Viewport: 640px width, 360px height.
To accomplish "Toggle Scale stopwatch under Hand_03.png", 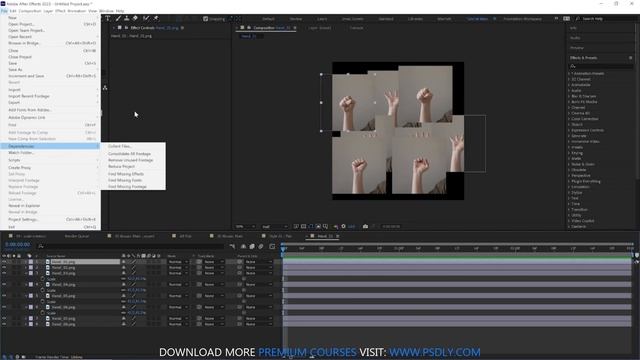I will click(x=42, y=279).
